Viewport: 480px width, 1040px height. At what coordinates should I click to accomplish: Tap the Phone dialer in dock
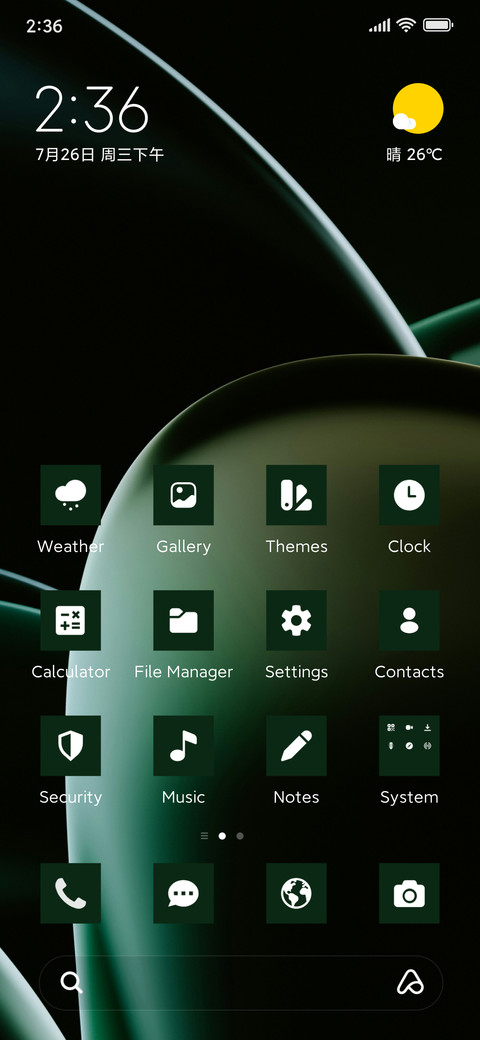coord(70,893)
